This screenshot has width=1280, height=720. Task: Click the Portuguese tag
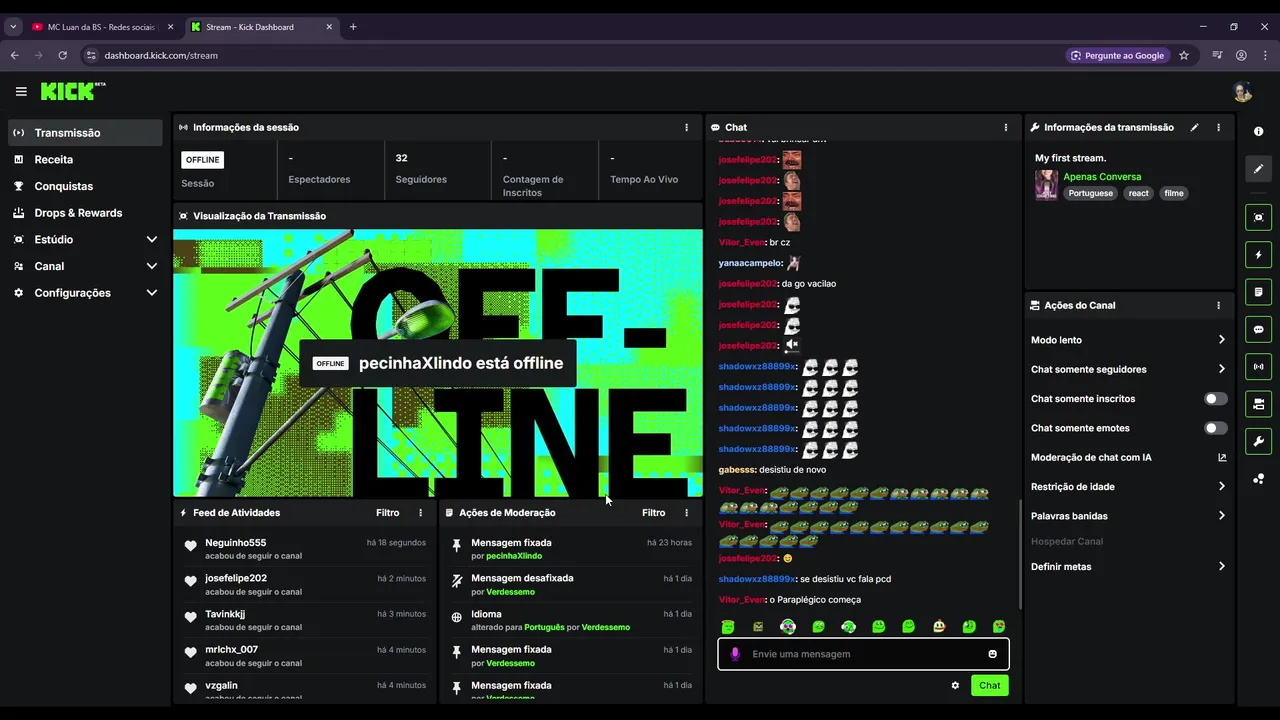point(1090,193)
